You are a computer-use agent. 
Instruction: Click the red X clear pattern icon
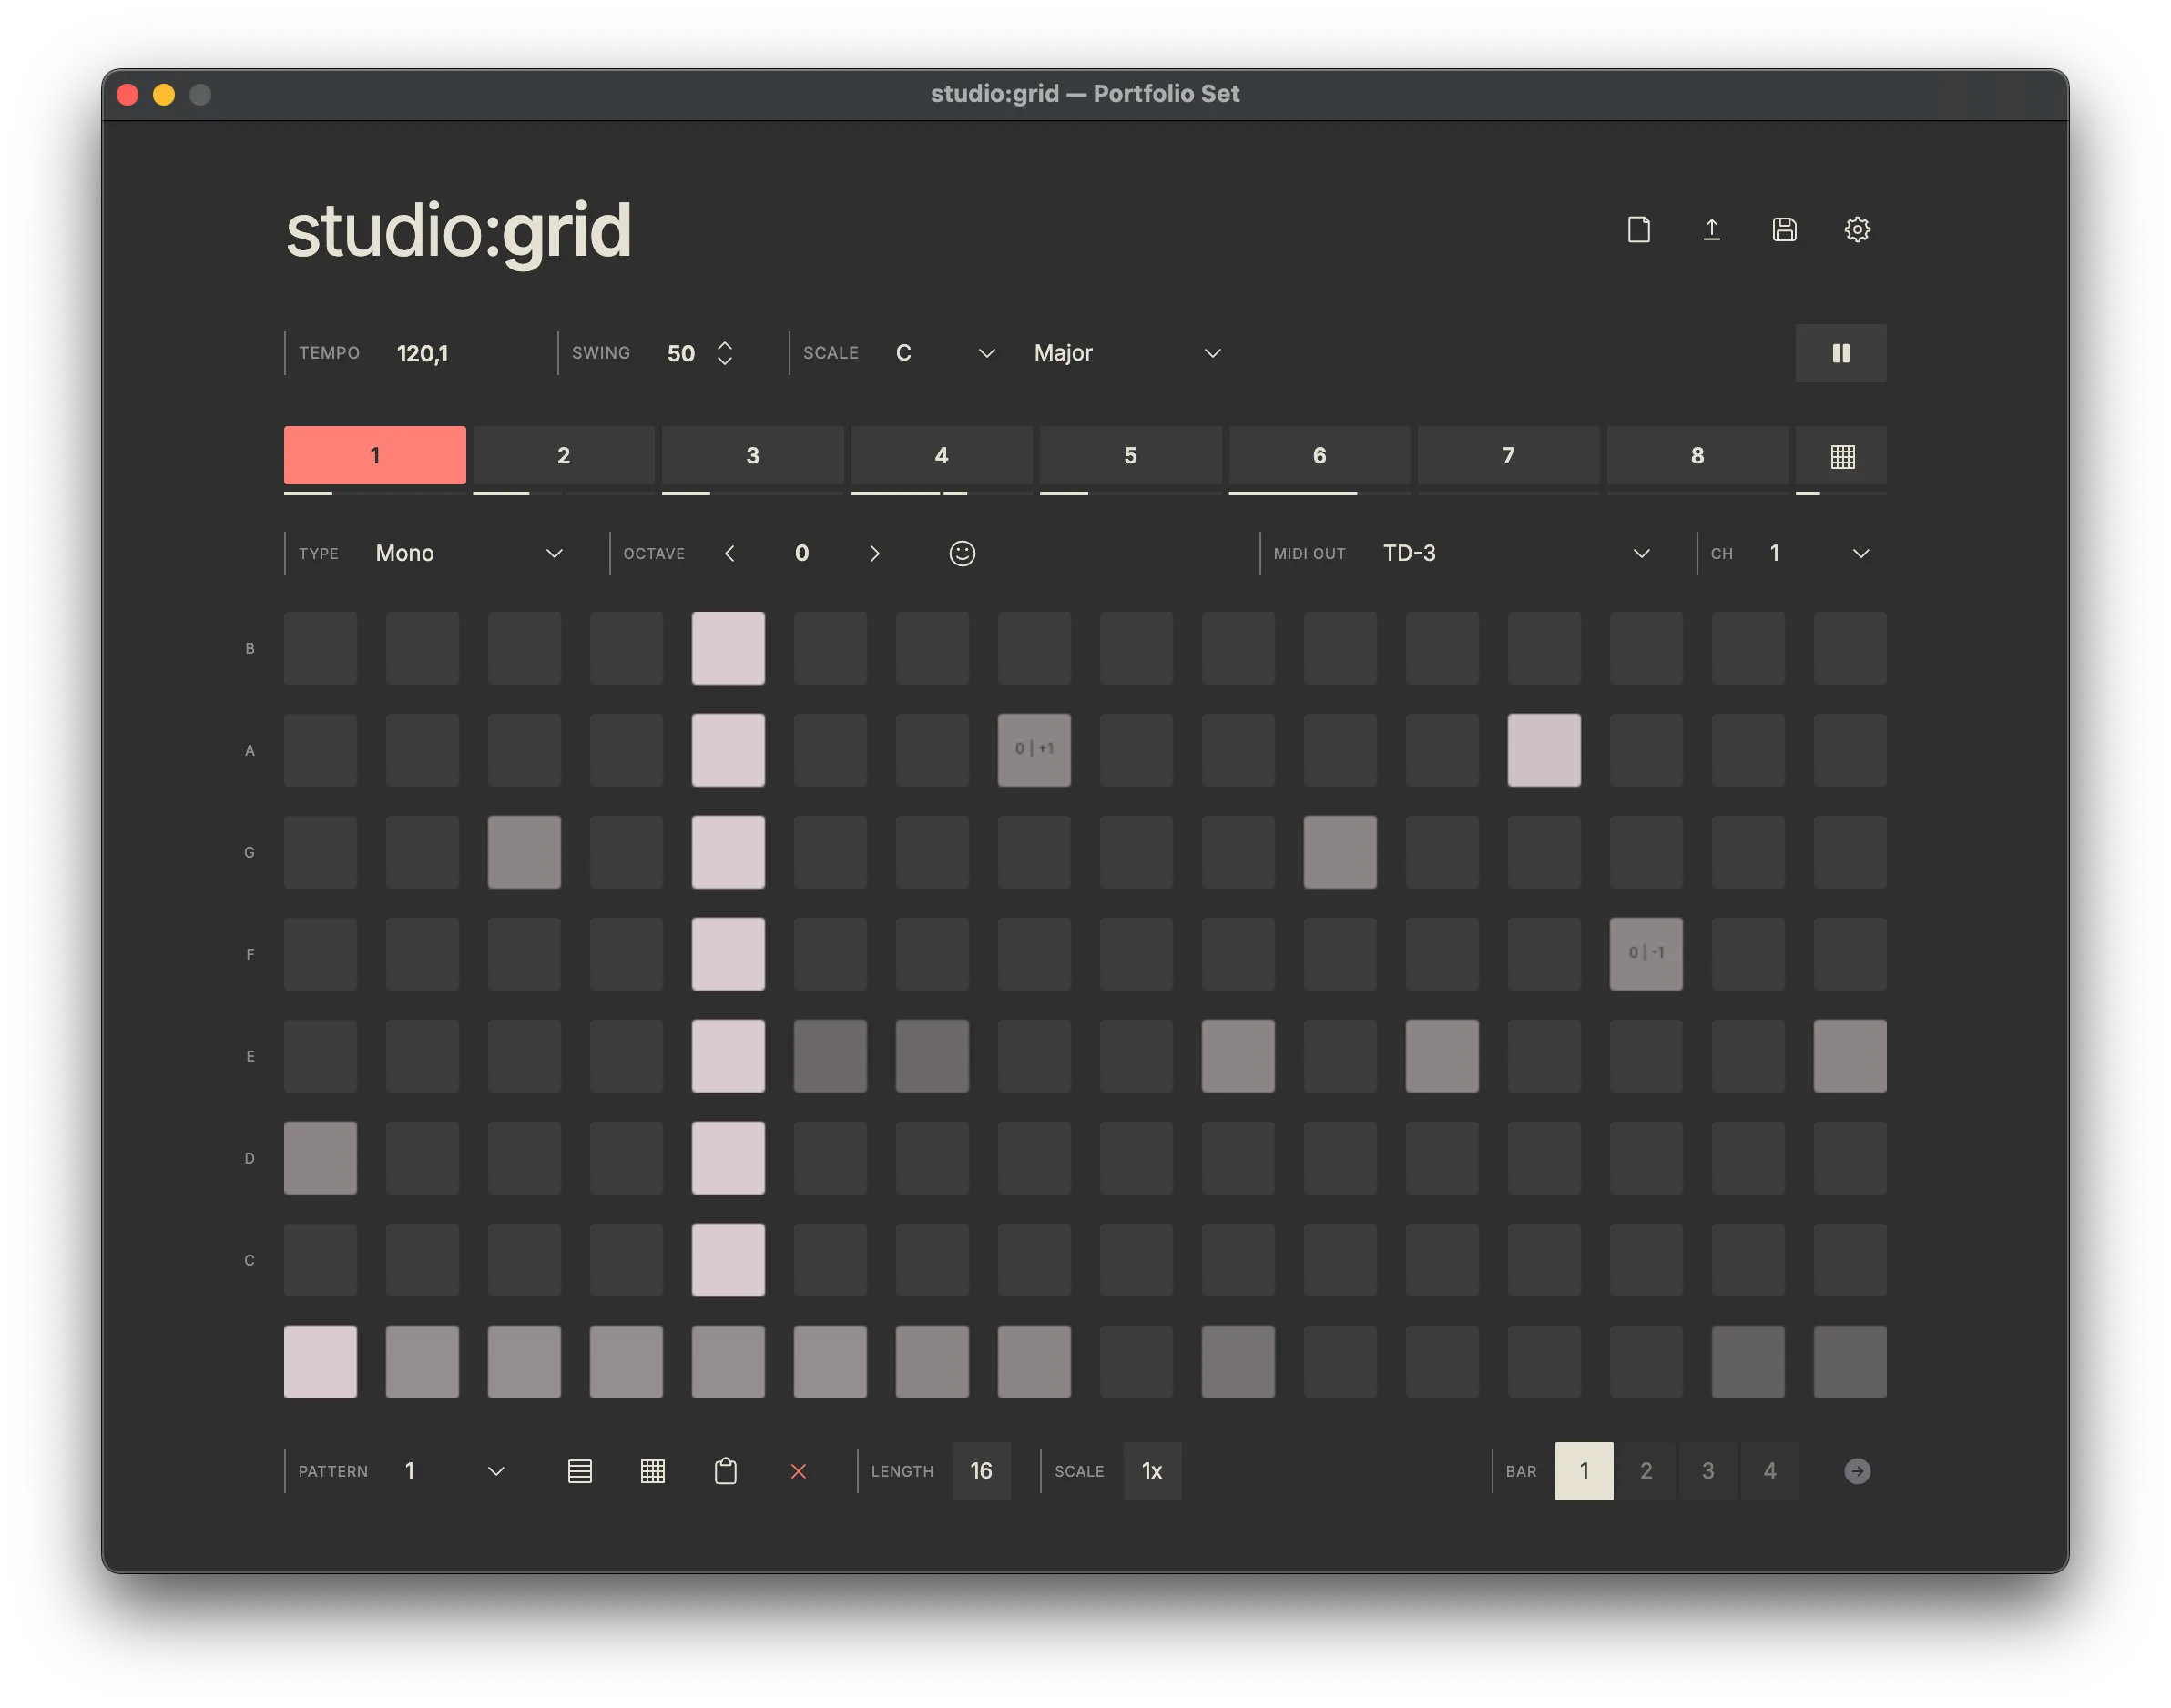[798, 1471]
